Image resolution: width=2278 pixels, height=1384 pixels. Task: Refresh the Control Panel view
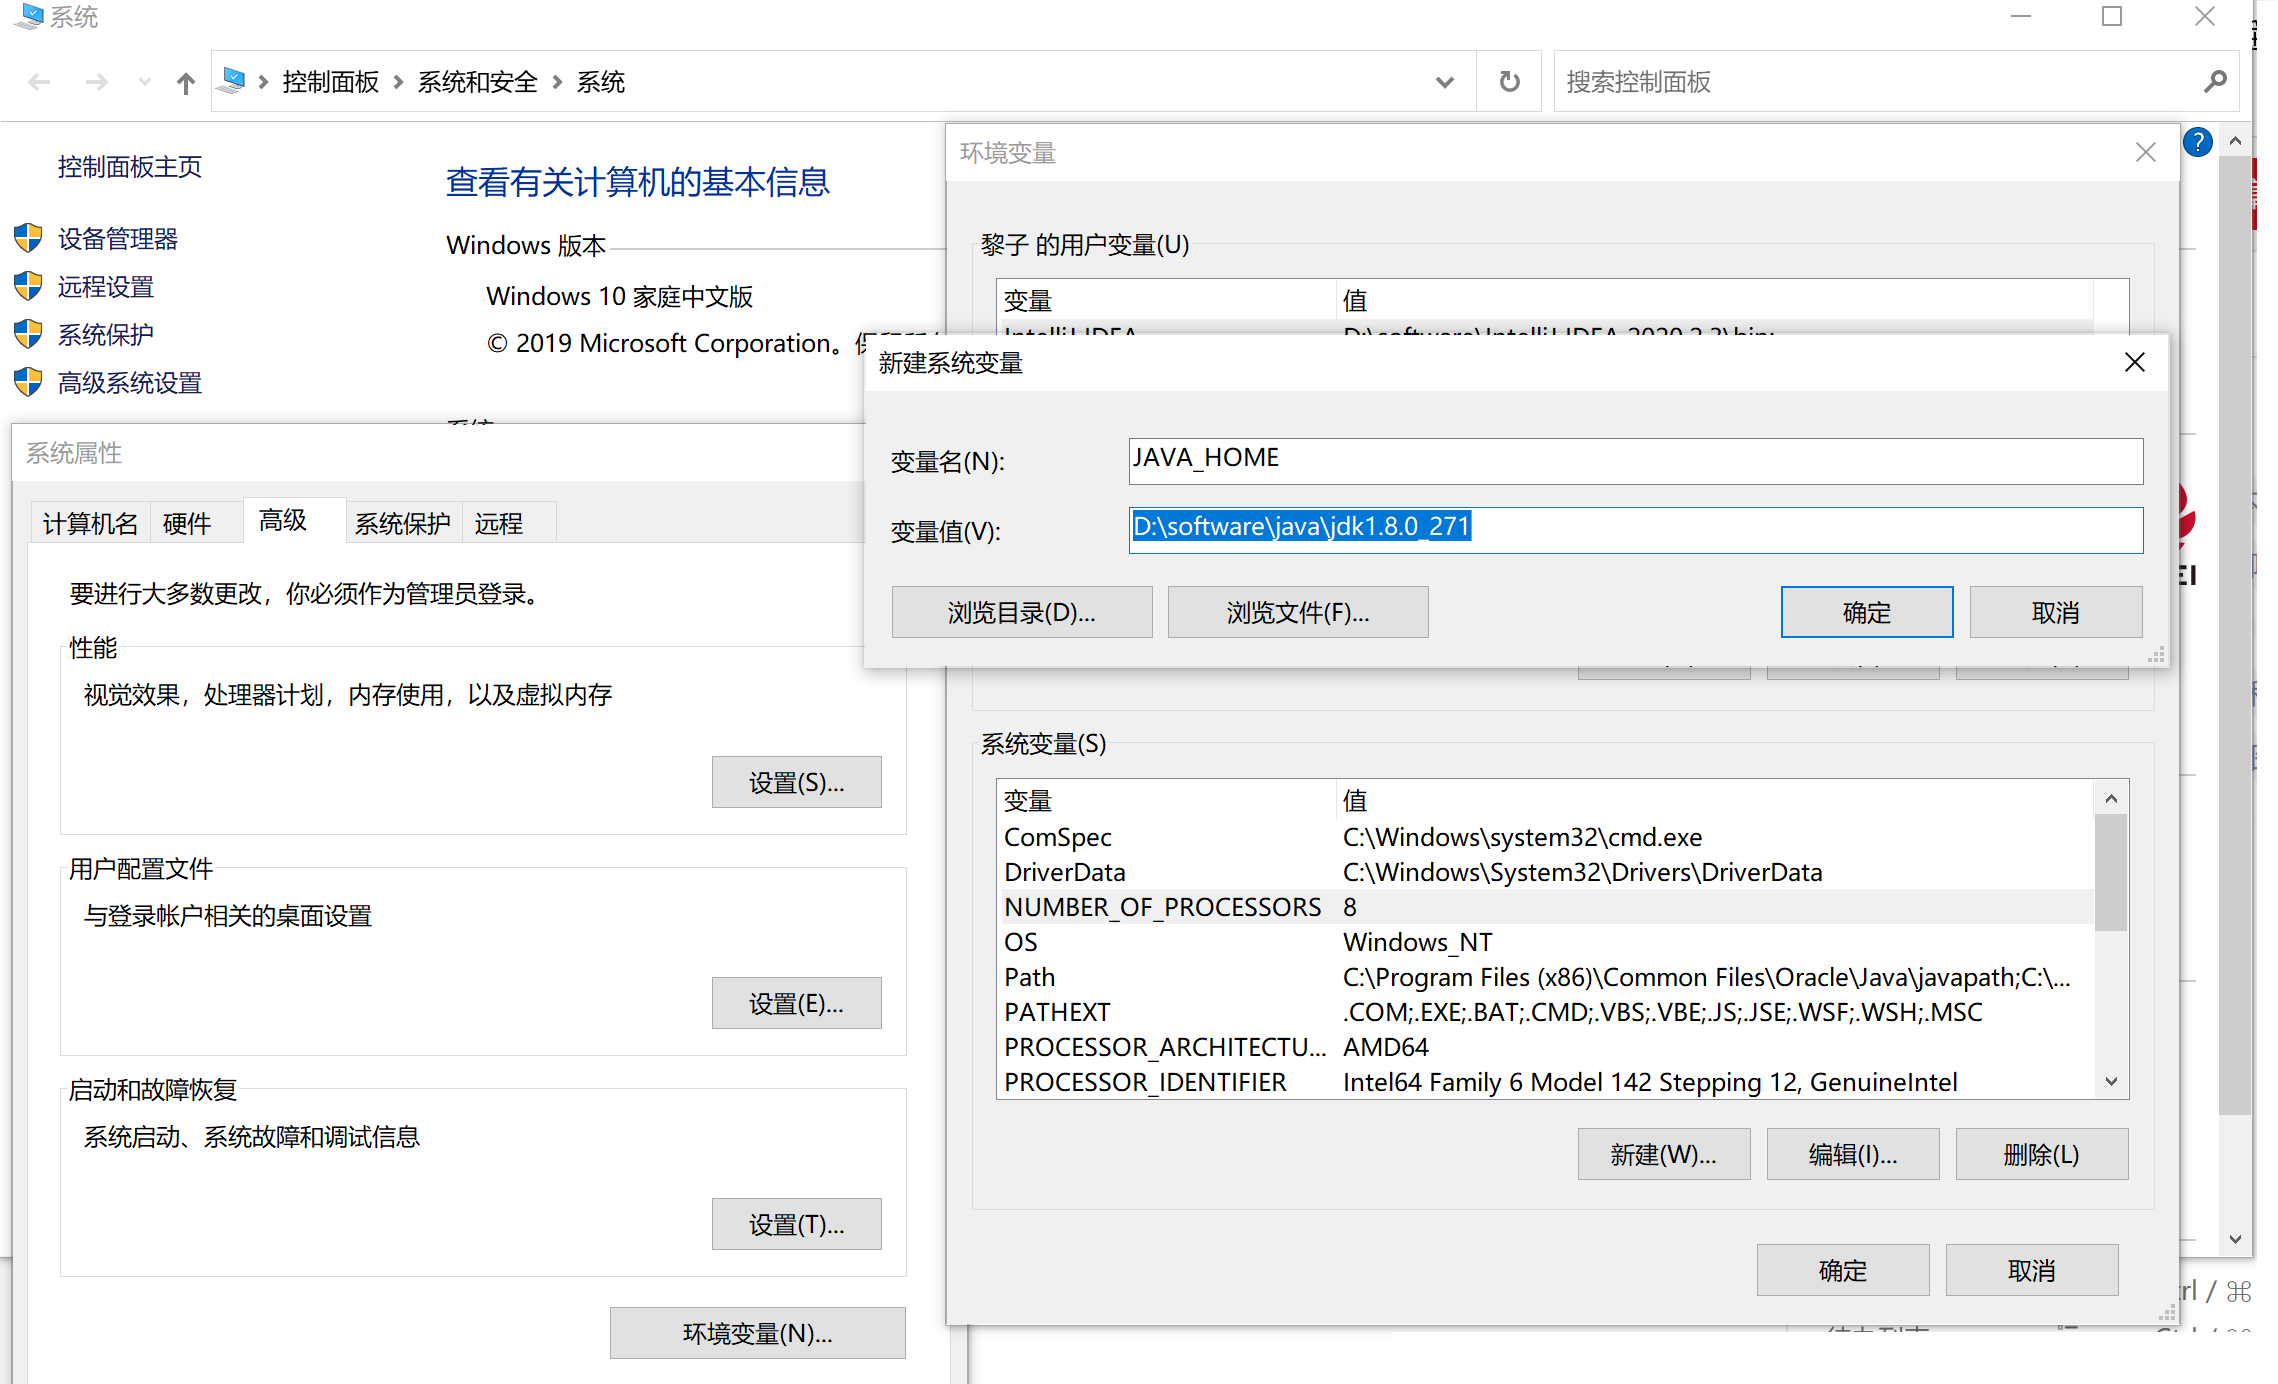click(x=1509, y=82)
